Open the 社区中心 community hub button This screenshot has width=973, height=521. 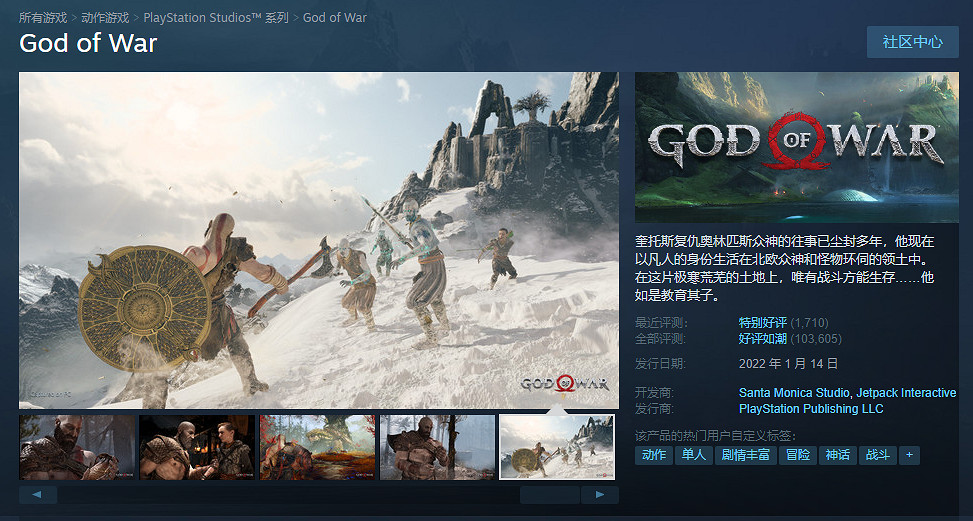tap(912, 42)
